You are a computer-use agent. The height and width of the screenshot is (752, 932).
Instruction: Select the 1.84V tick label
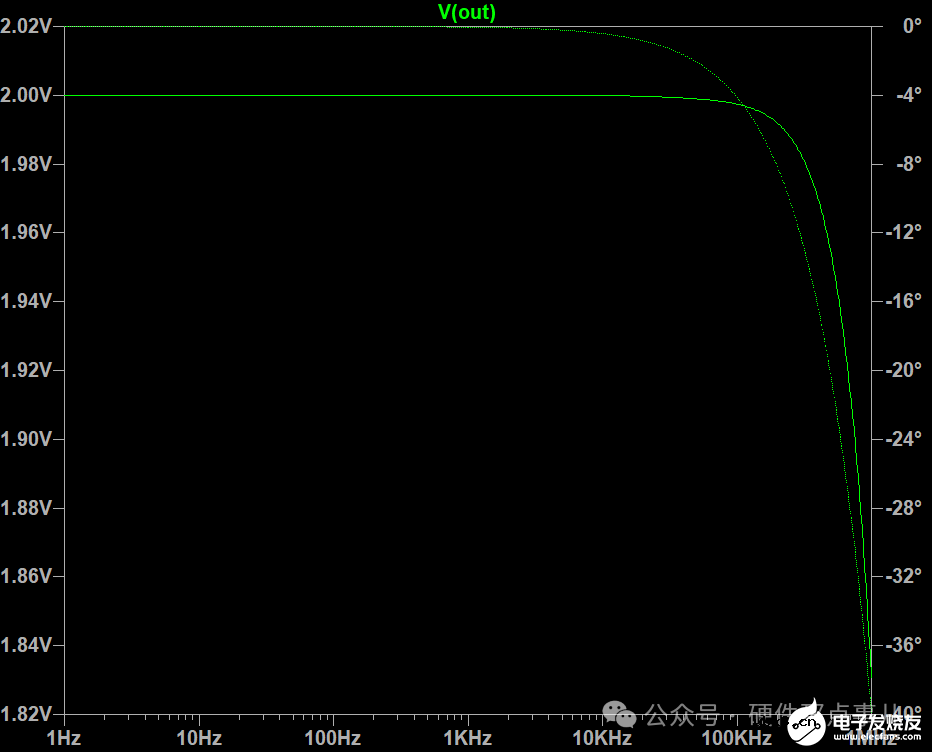point(26,645)
